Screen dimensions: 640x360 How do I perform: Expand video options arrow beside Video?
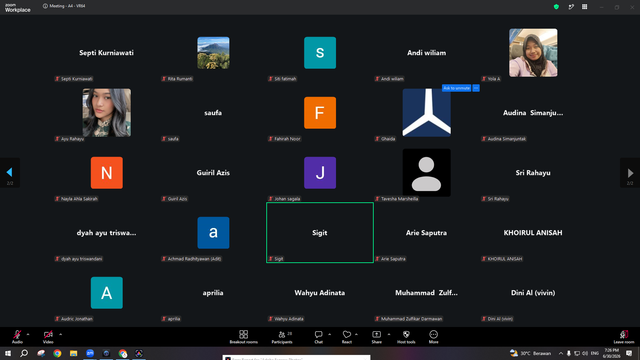click(60, 334)
